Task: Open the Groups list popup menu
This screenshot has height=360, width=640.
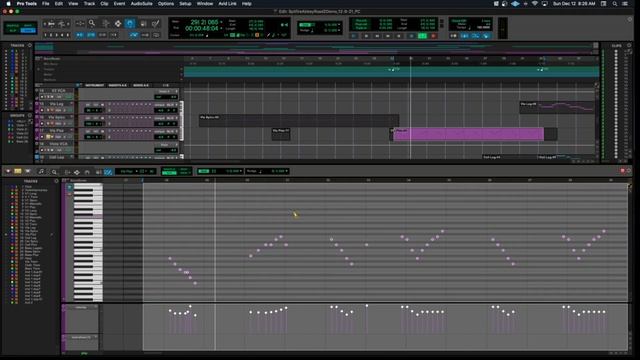Action: (30, 116)
